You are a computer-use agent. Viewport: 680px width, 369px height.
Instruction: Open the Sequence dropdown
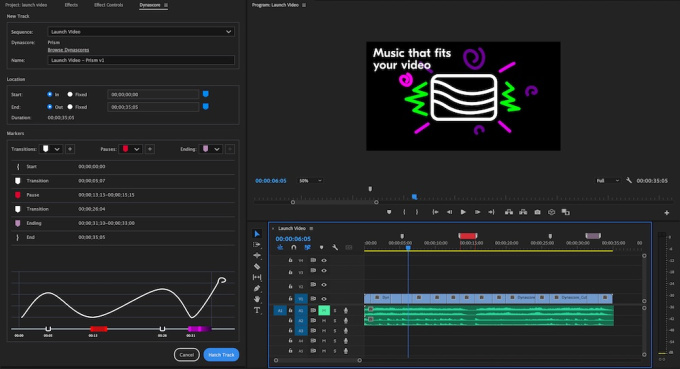[141, 32]
